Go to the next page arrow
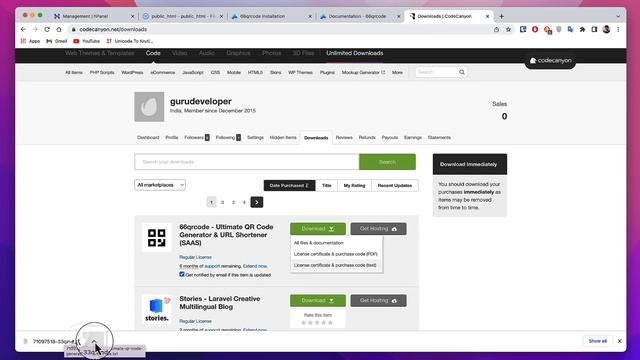The width and height of the screenshot is (640, 360). click(x=257, y=202)
